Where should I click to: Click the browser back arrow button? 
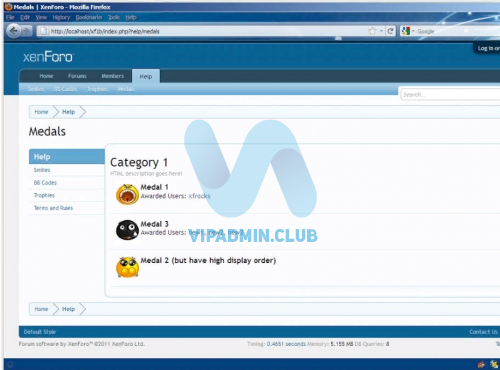click(x=13, y=31)
